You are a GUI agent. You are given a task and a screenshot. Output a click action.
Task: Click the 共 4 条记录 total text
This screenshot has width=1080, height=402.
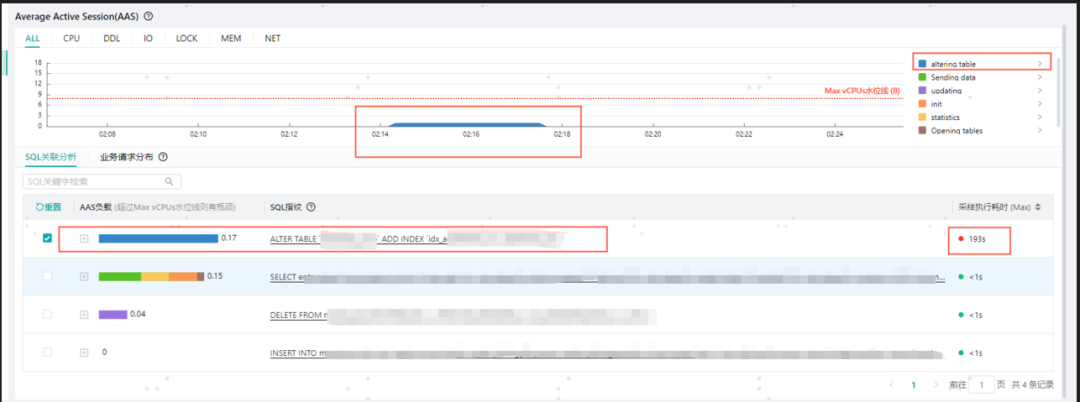coord(1033,385)
